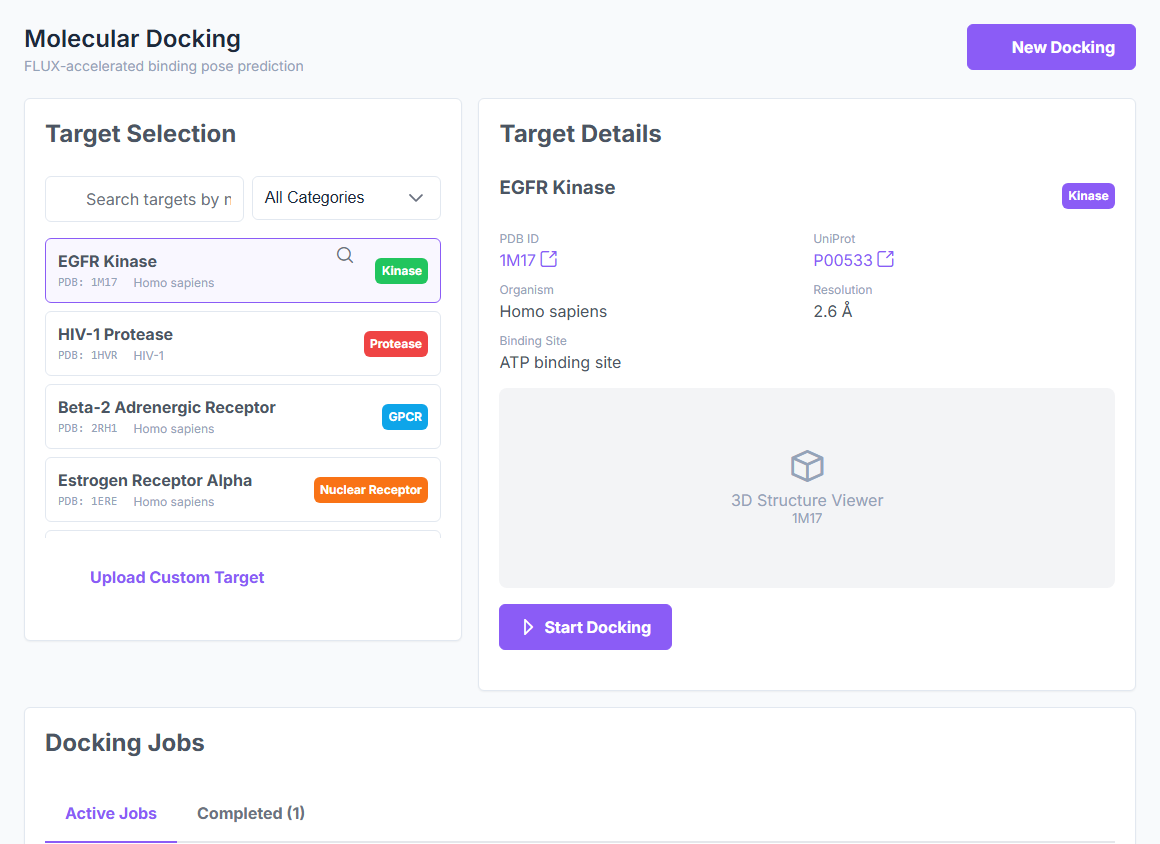Click Upload Custom Target
Image resolution: width=1160 pixels, height=844 pixels.
coord(177,577)
